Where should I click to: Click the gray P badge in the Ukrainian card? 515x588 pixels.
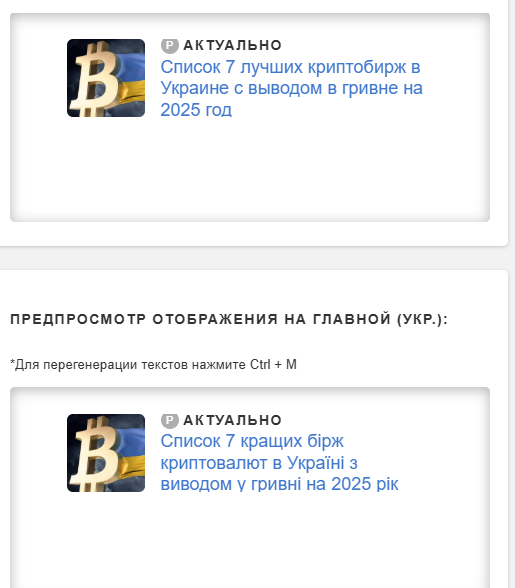point(170,420)
